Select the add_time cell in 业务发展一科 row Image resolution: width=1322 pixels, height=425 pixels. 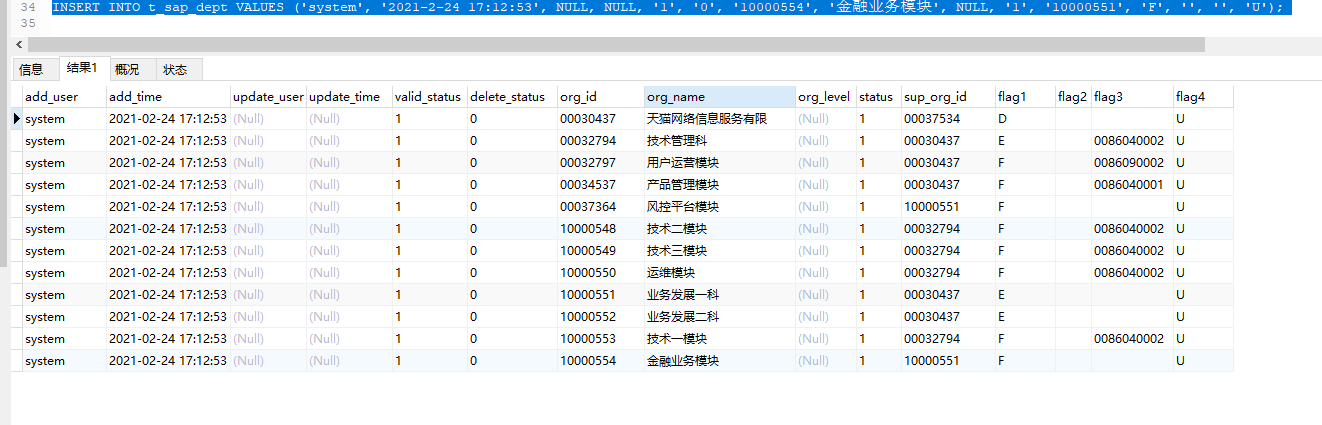click(168, 295)
